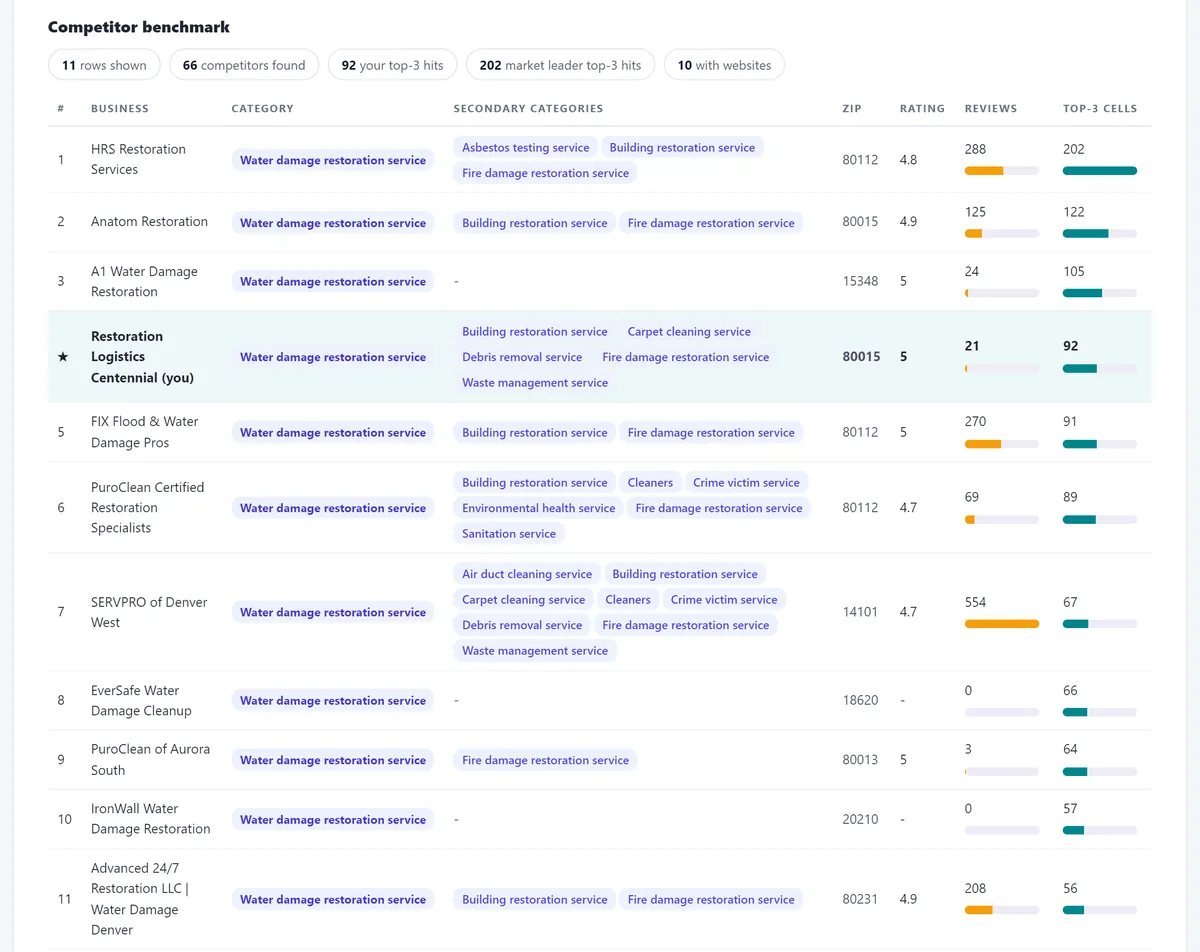Click the ZIP value 15348

coord(860,281)
